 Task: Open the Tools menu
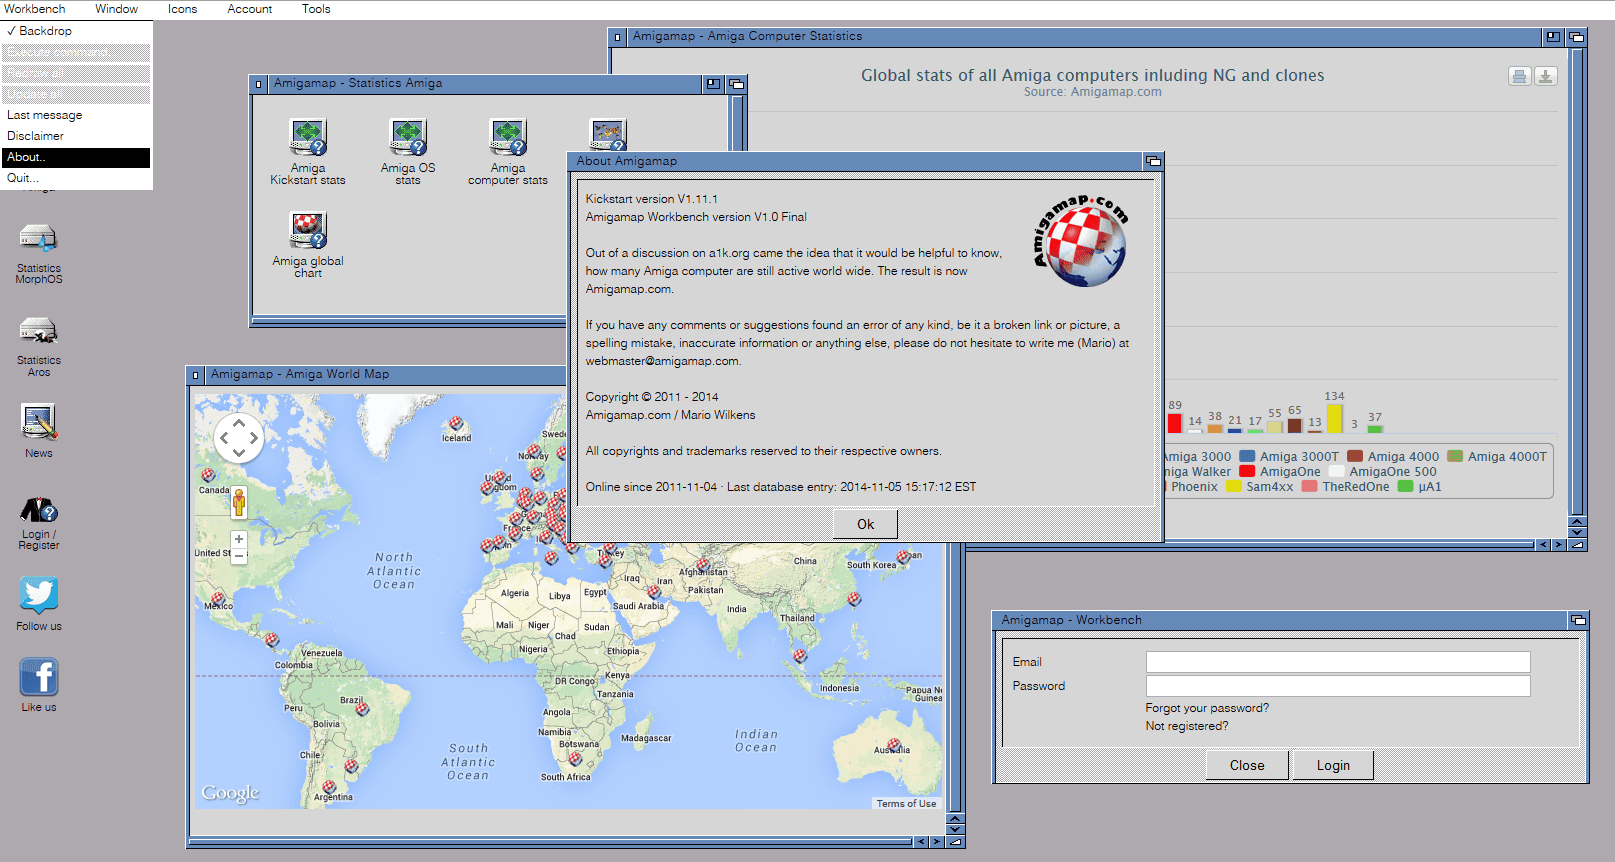316,9
